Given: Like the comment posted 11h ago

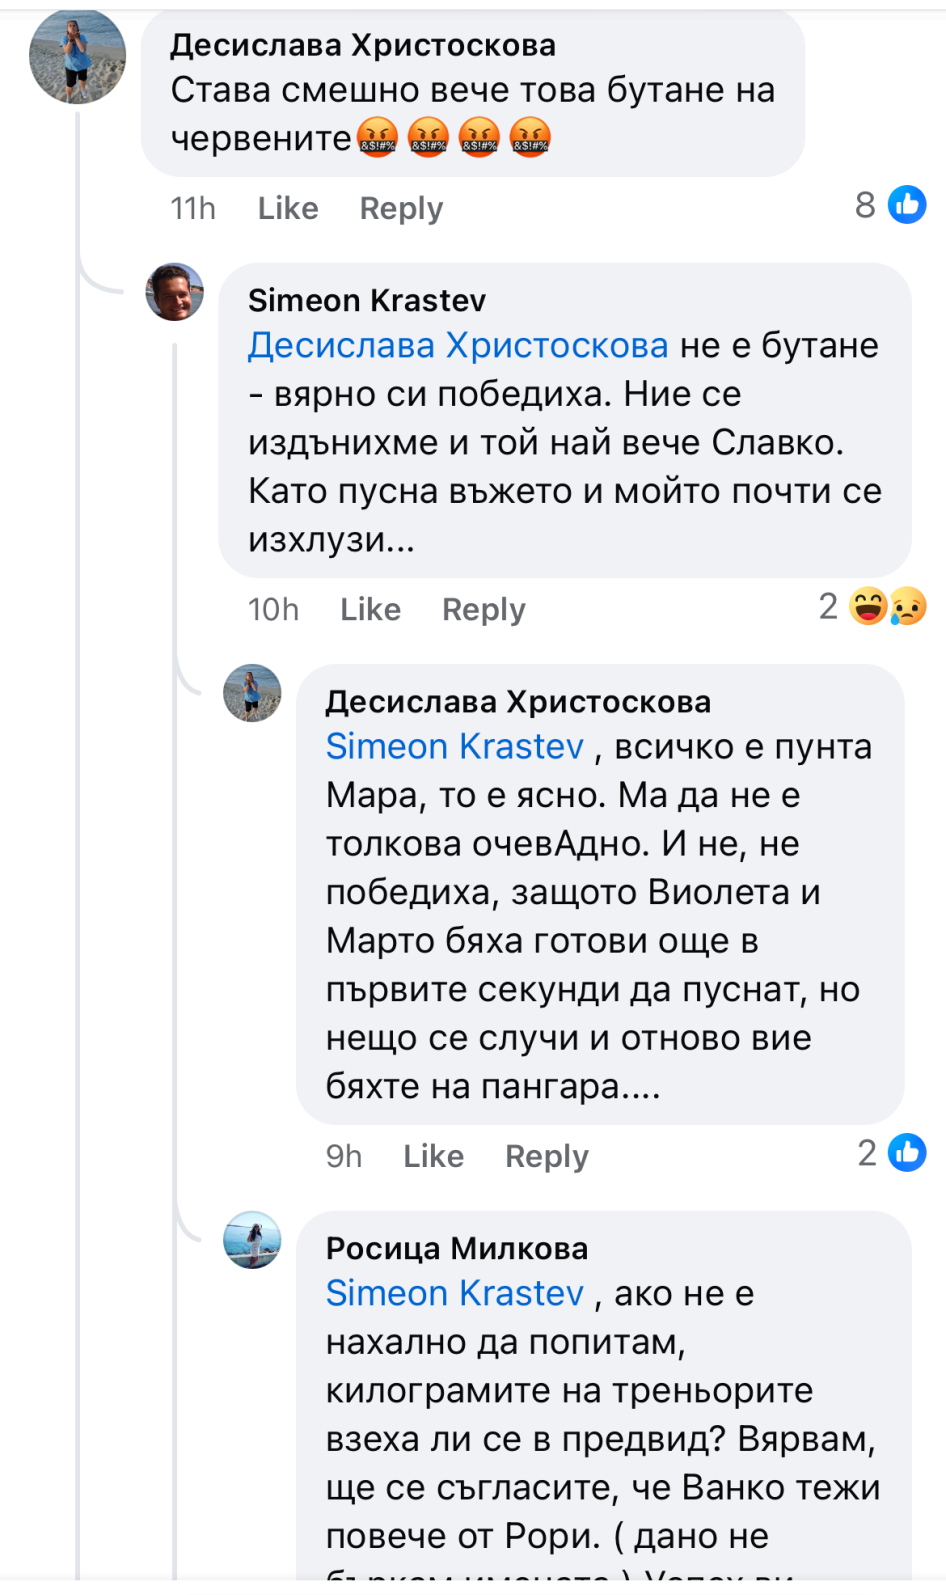Looking at the screenshot, I should click(288, 208).
